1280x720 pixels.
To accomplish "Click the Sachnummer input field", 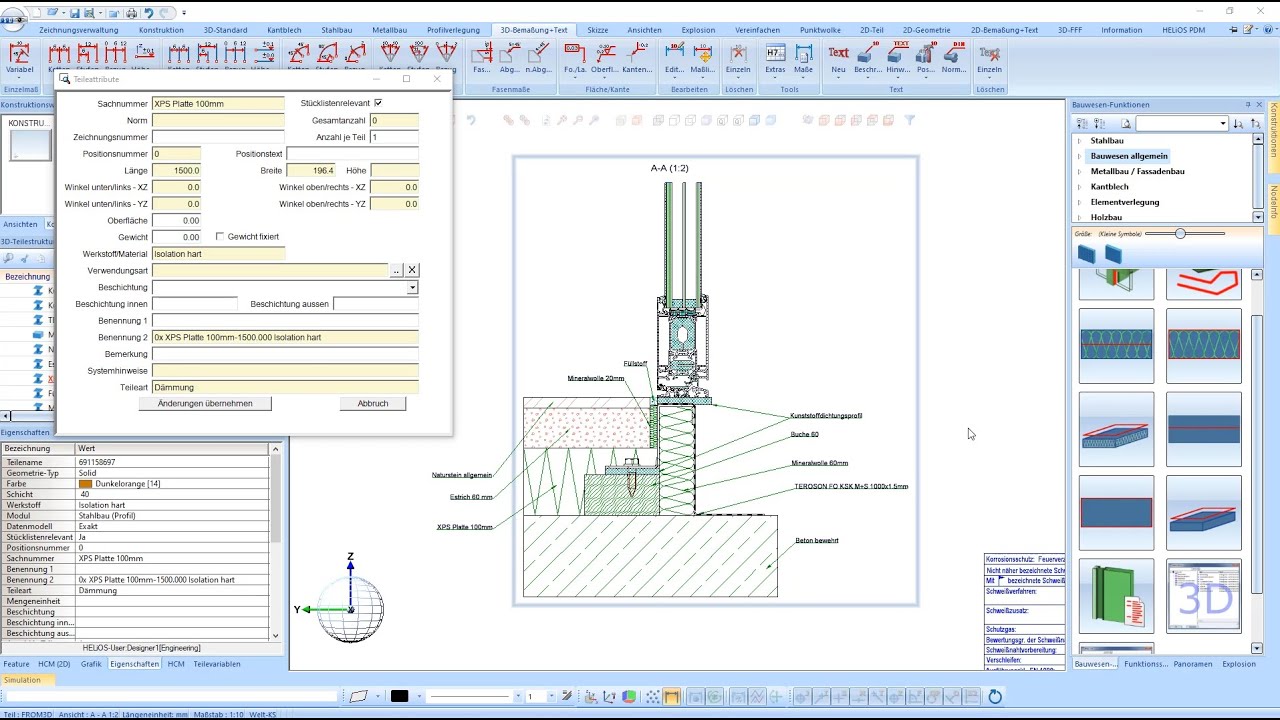I will pos(218,103).
